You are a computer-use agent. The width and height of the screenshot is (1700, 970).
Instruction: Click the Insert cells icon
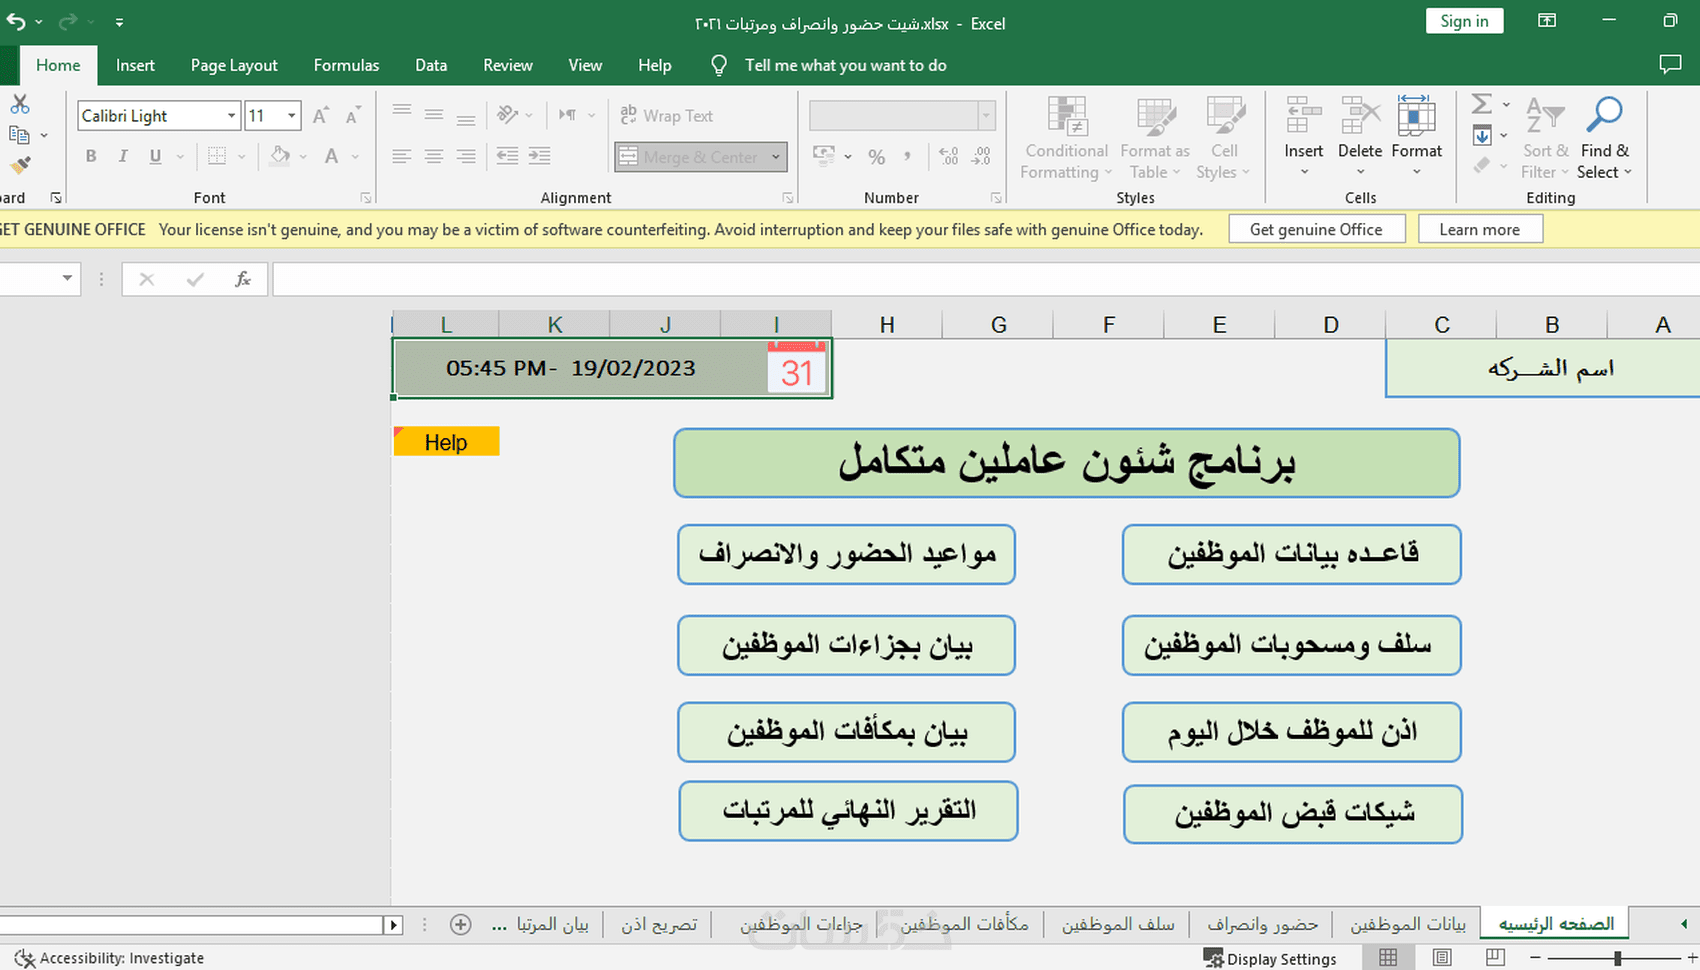[1303, 116]
